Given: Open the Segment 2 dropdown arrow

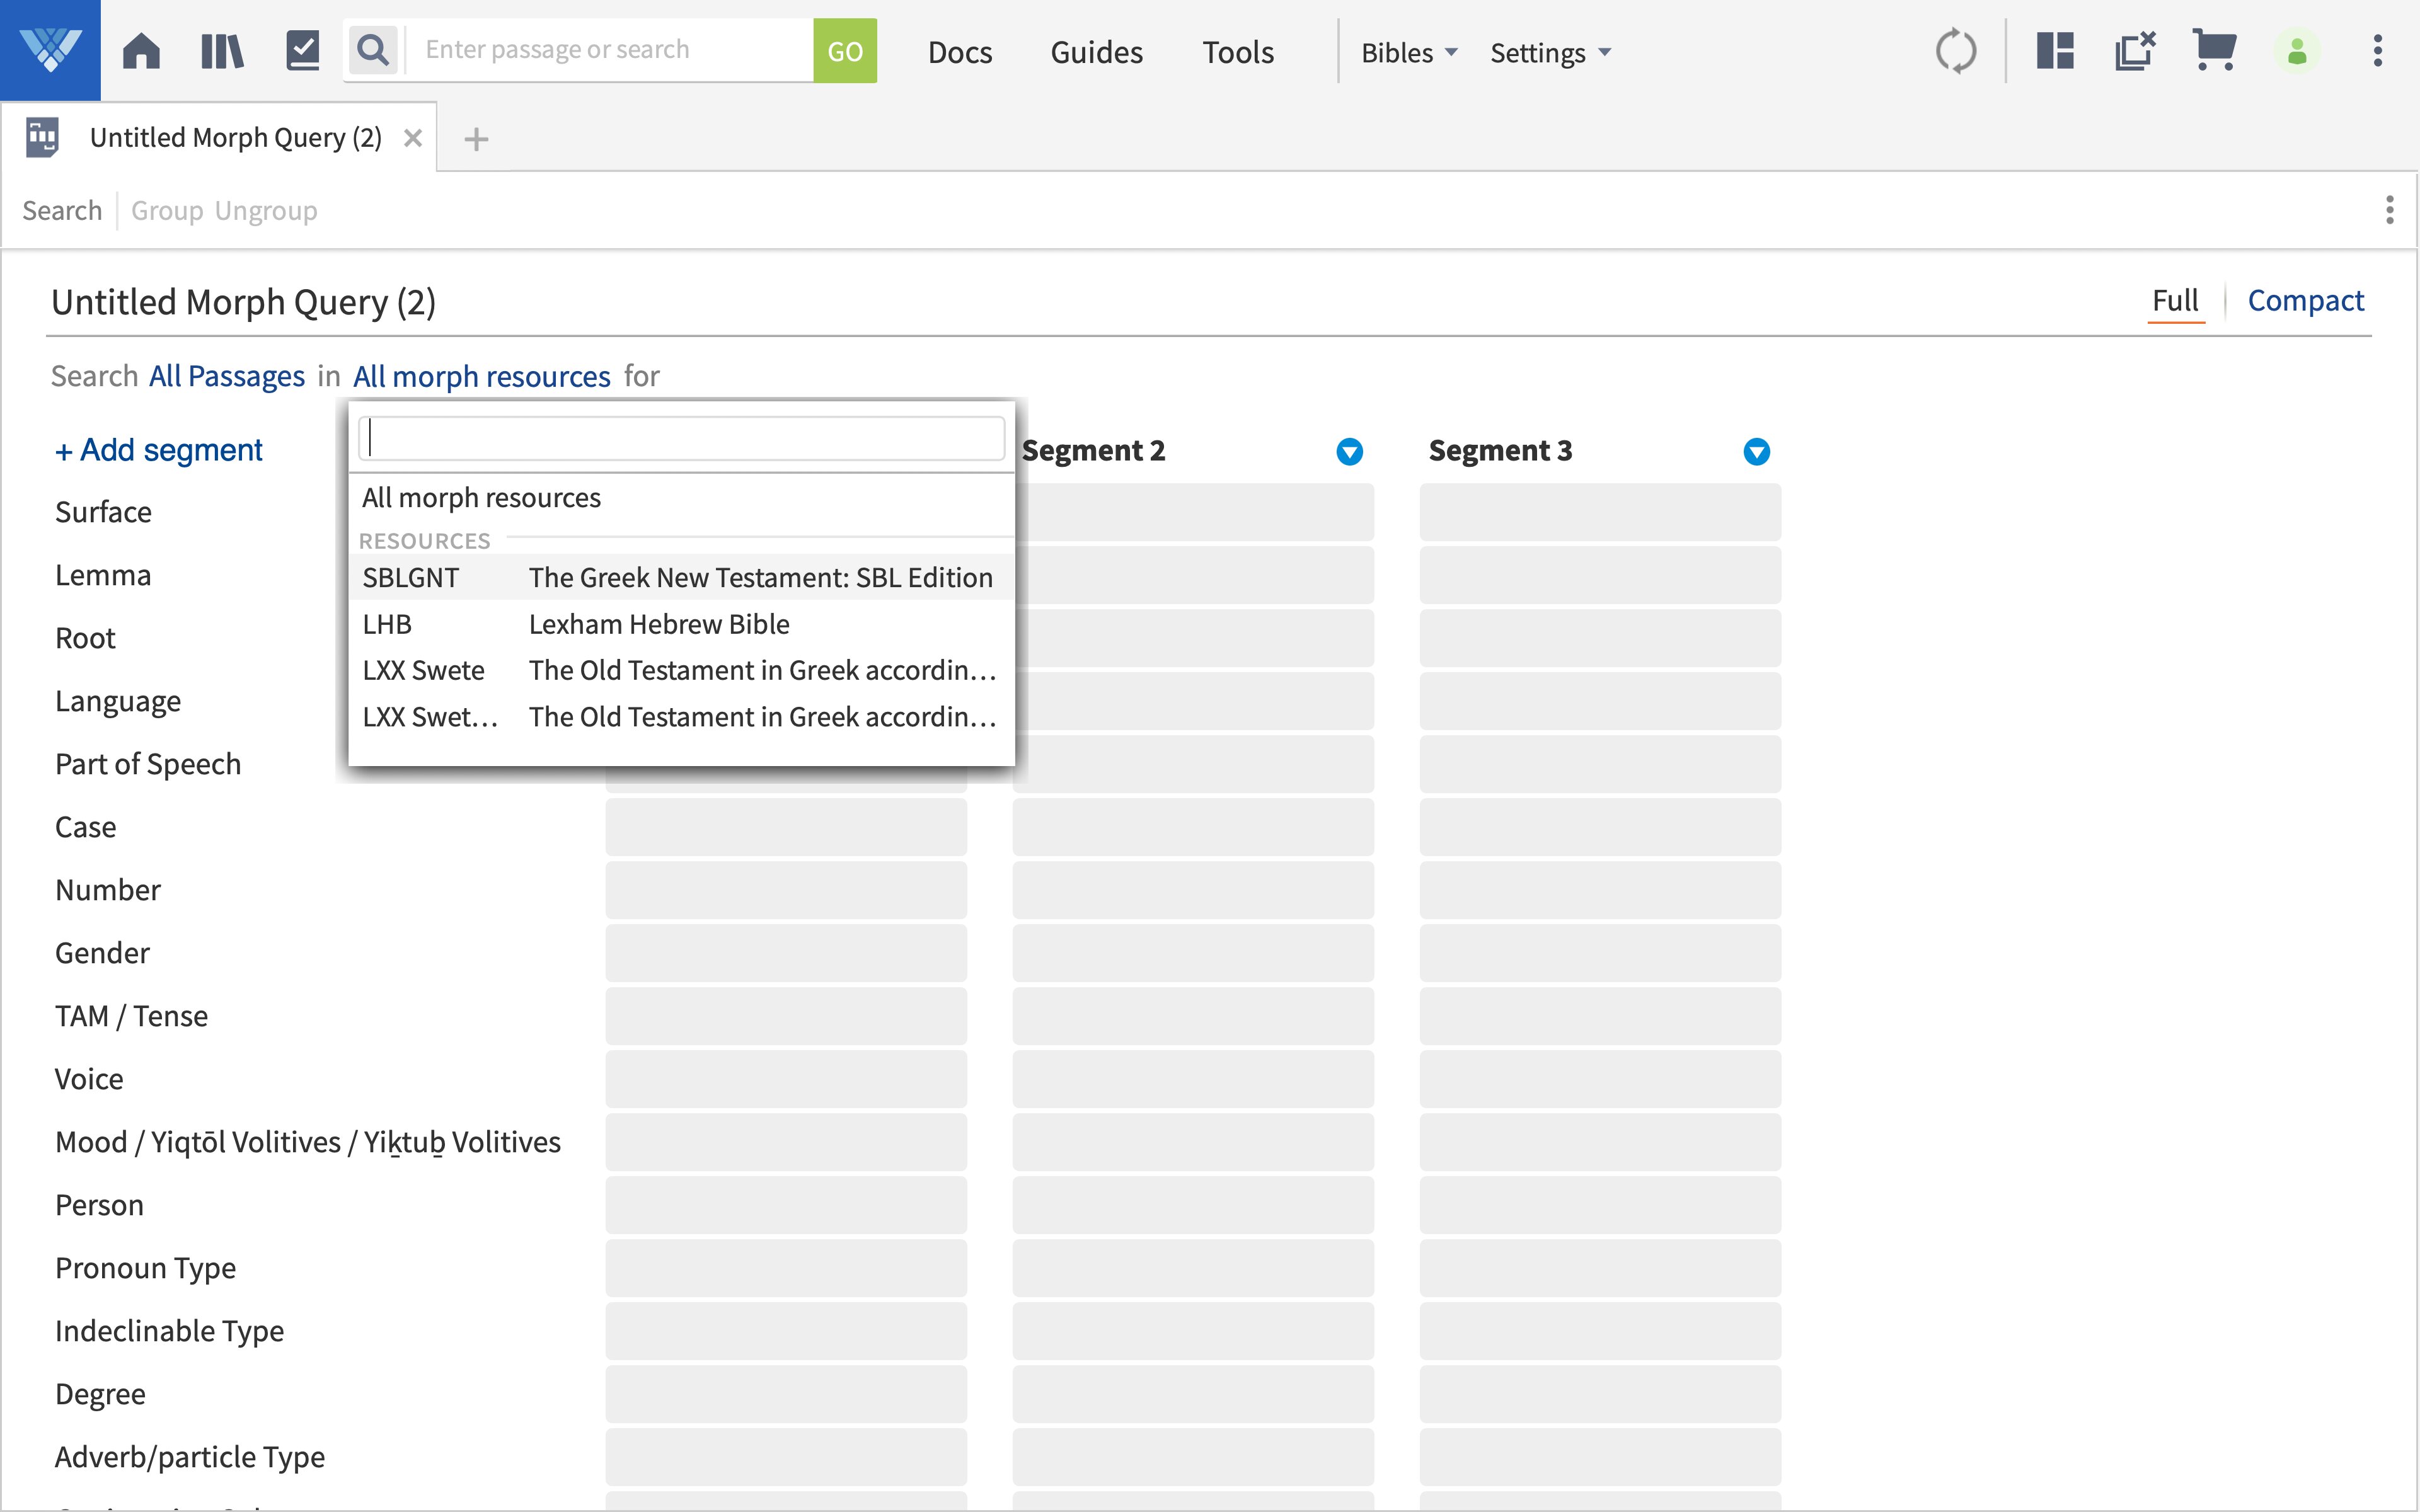Looking at the screenshot, I should (x=1349, y=452).
